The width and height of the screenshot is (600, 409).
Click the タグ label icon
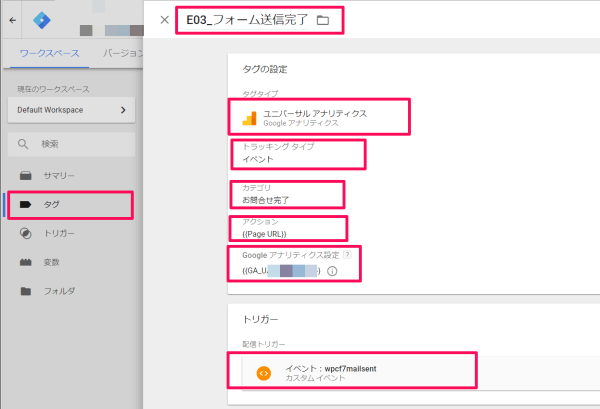(x=25, y=204)
